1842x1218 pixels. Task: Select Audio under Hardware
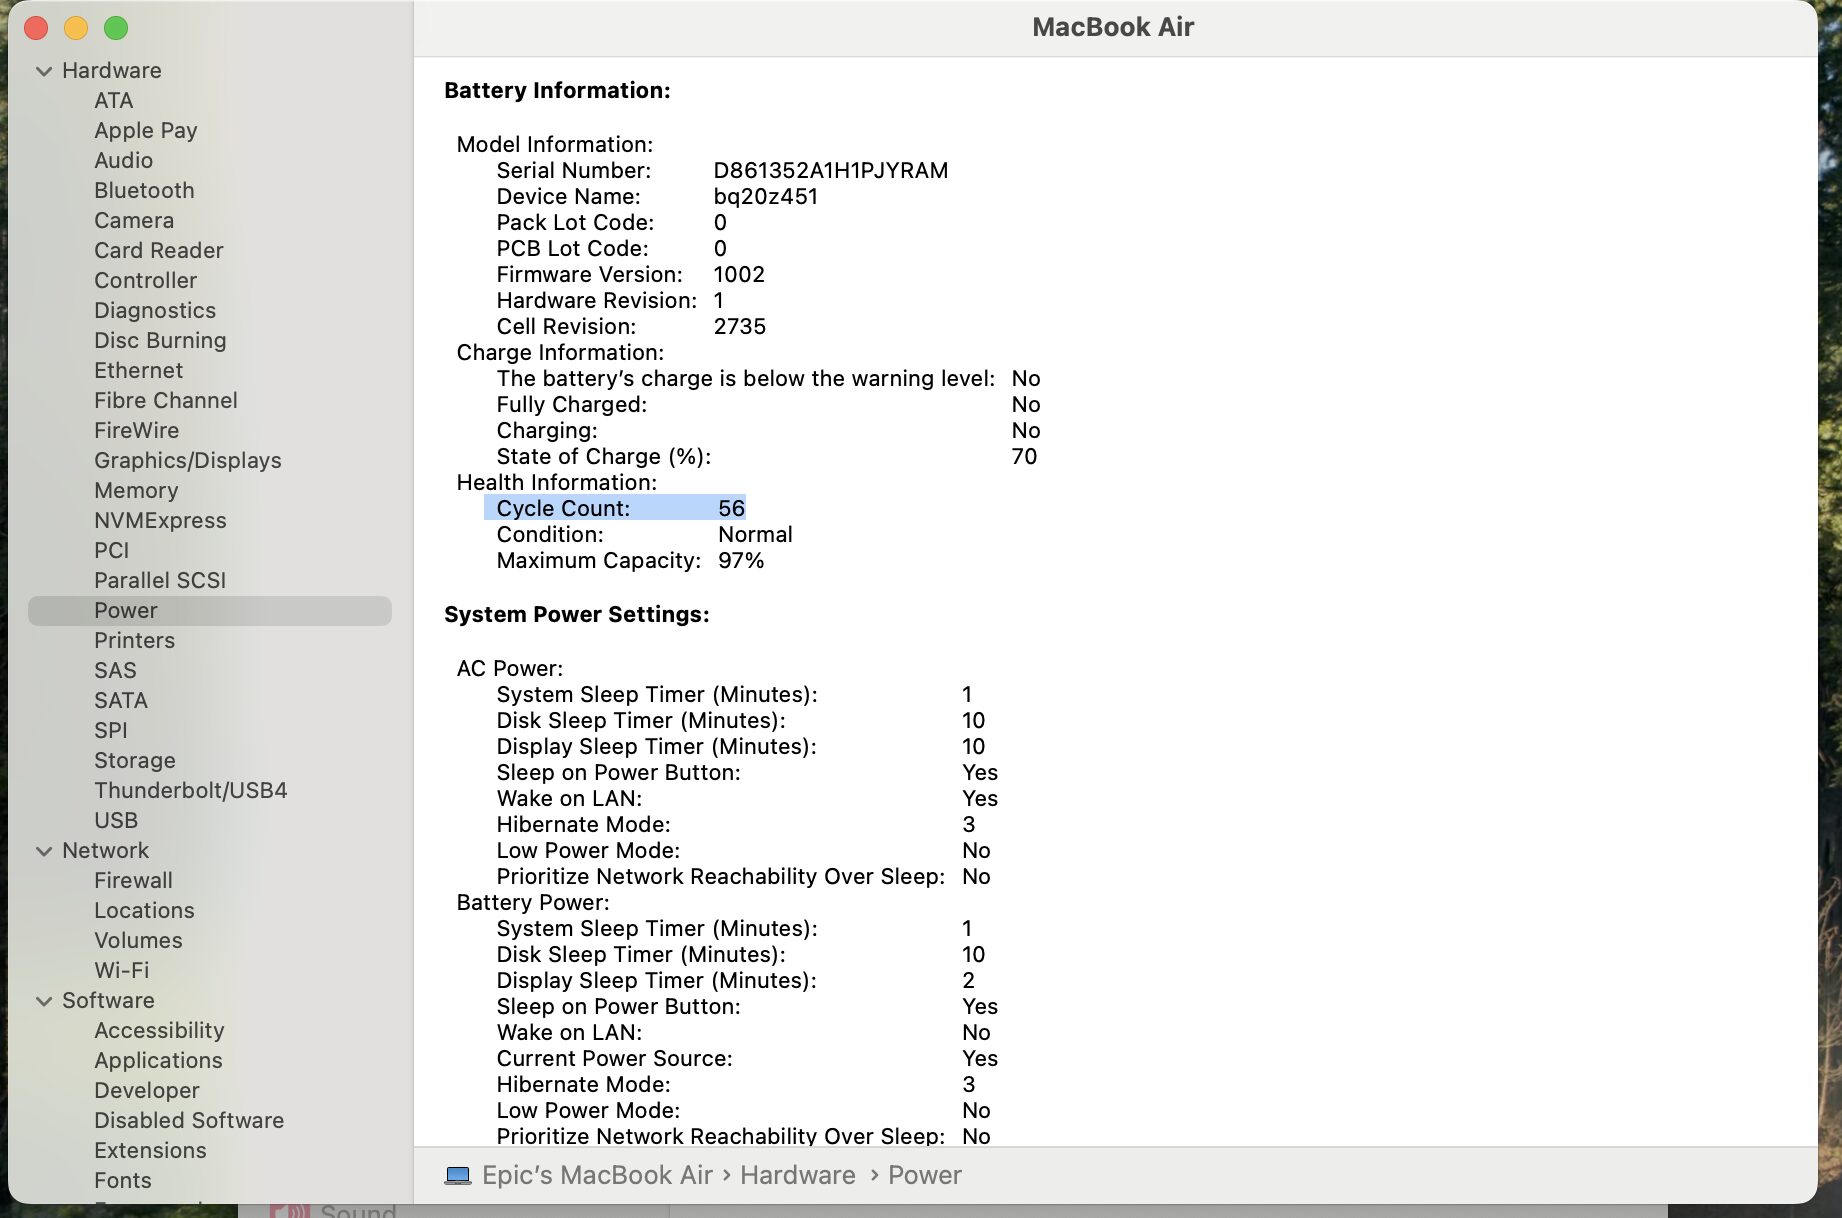click(x=124, y=161)
